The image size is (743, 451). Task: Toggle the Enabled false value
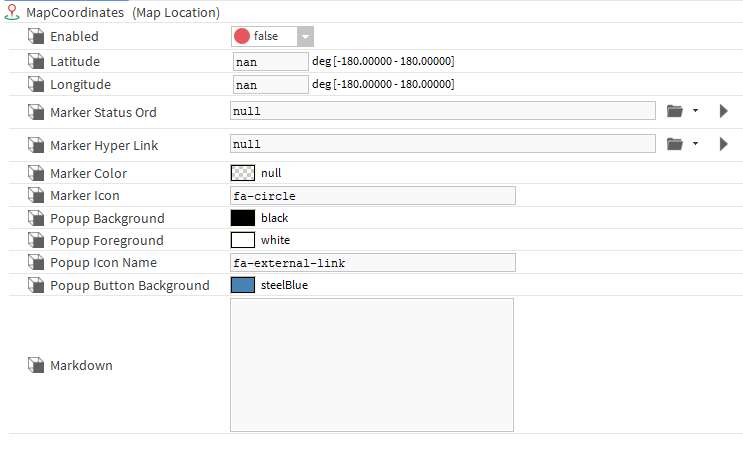click(x=264, y=36)
